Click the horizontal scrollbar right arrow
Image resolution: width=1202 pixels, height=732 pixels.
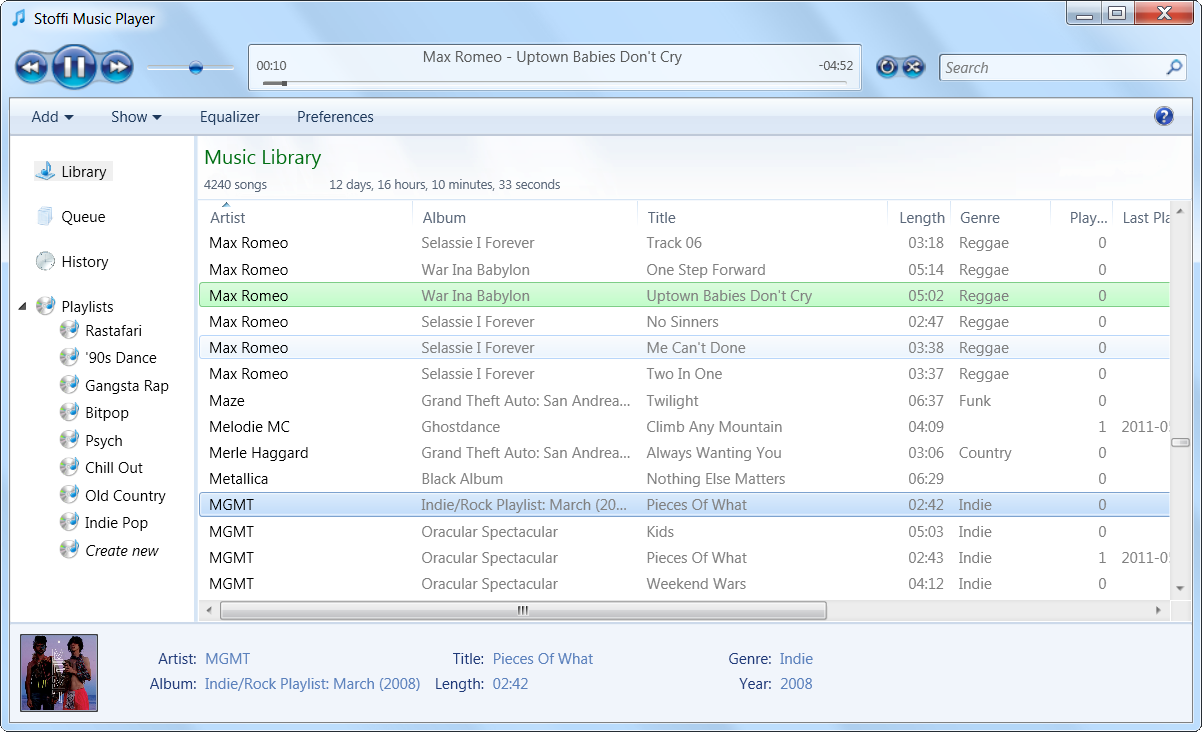coord(1159,610)
